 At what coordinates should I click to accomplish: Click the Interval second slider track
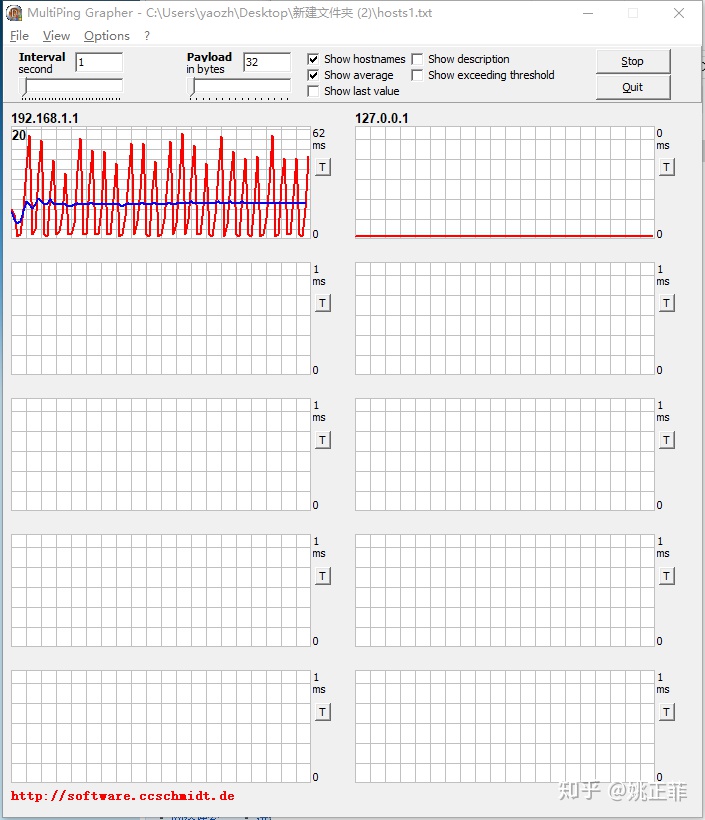[x=72, y=87]
